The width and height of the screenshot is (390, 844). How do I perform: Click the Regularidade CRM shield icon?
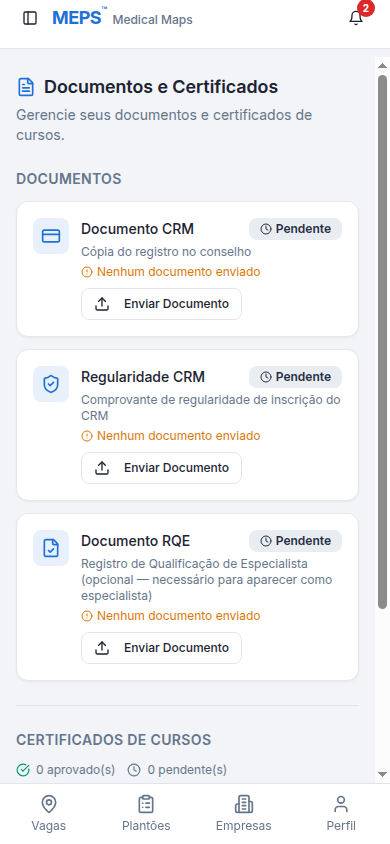[x=51, y=384]
